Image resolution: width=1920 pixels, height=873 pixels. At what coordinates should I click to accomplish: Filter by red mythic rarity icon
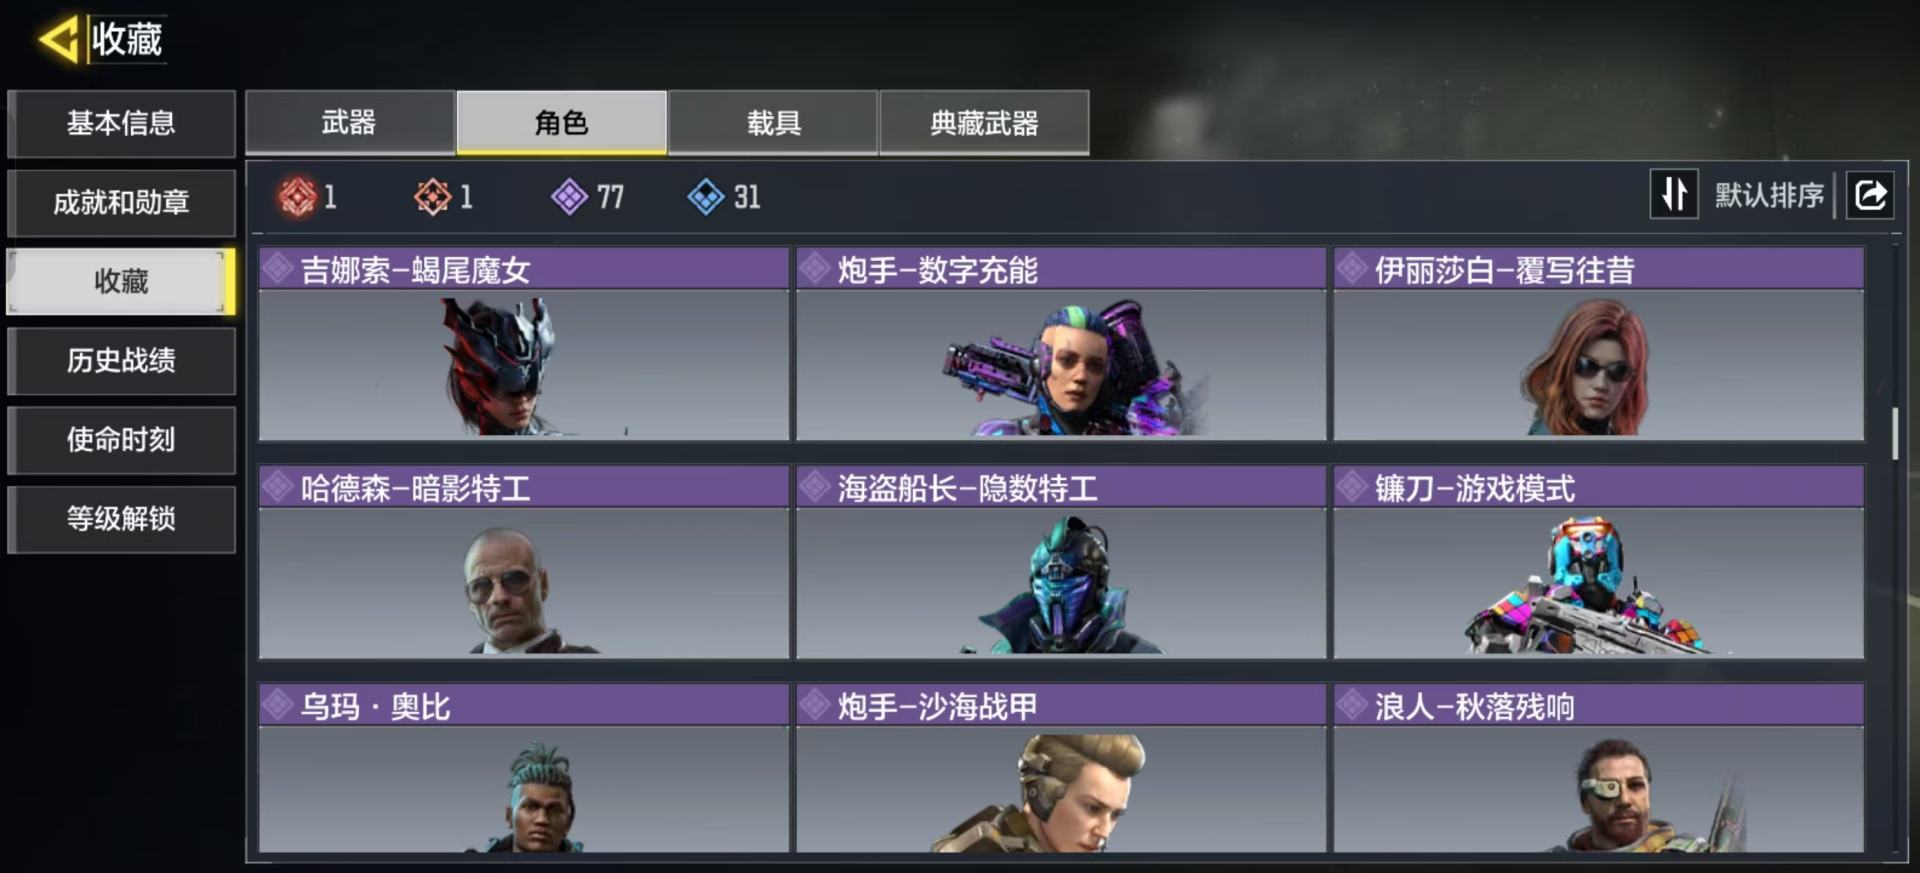click(x=297, y=197)
